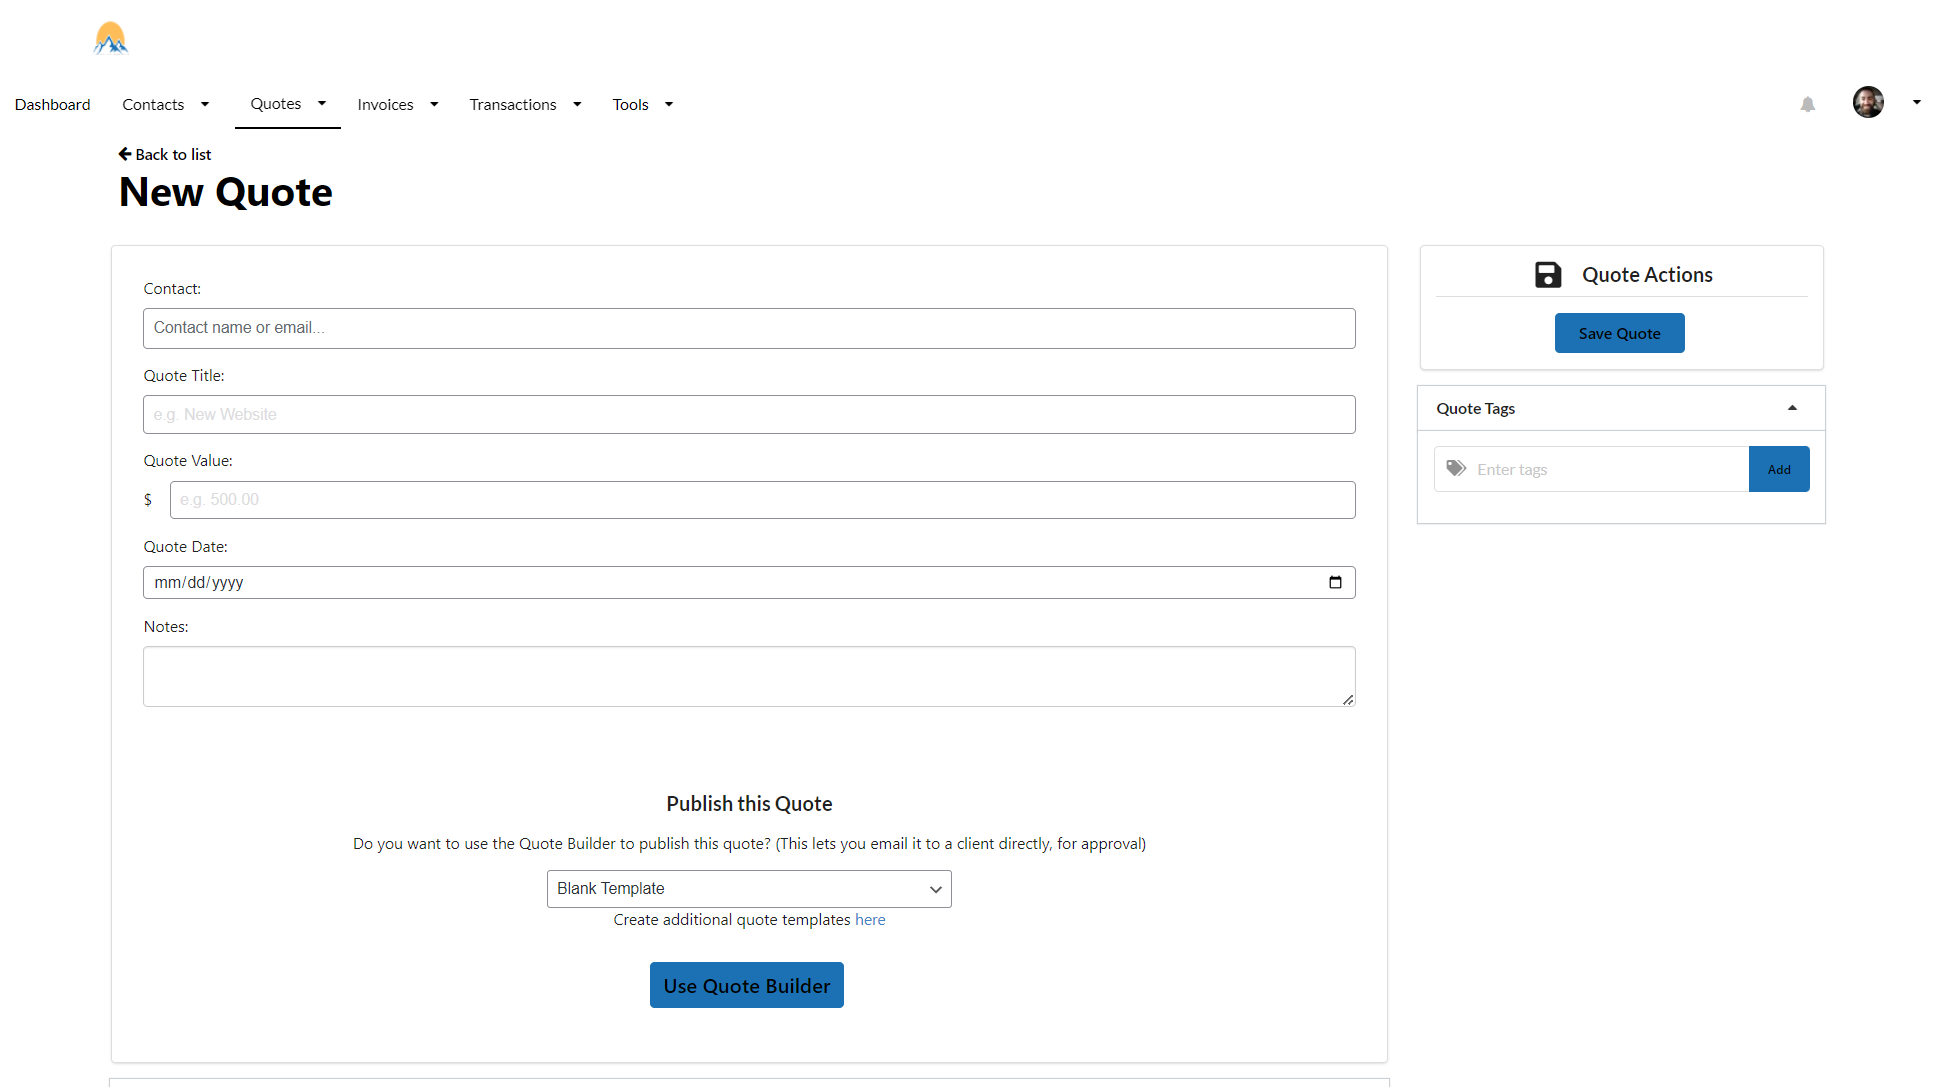This screenshot has width=1953, height=1087.
Task: Click the back arrow icon
Action: click(x=125, y=154)
